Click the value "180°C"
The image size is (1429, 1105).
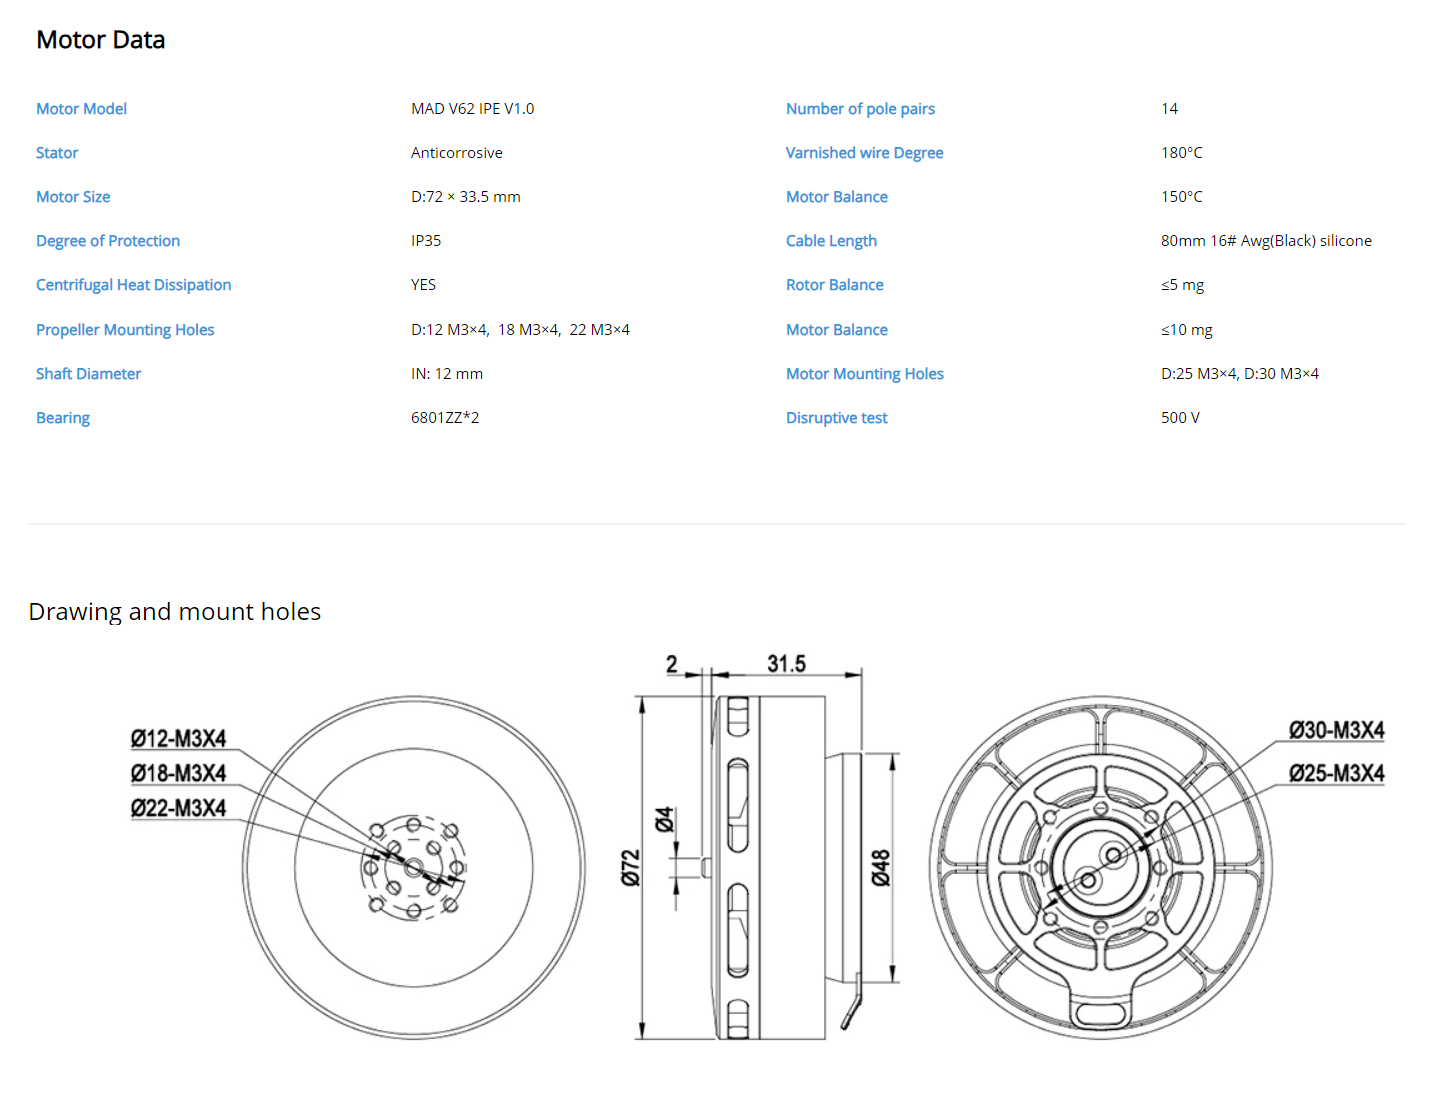[x=1181, y=153]
